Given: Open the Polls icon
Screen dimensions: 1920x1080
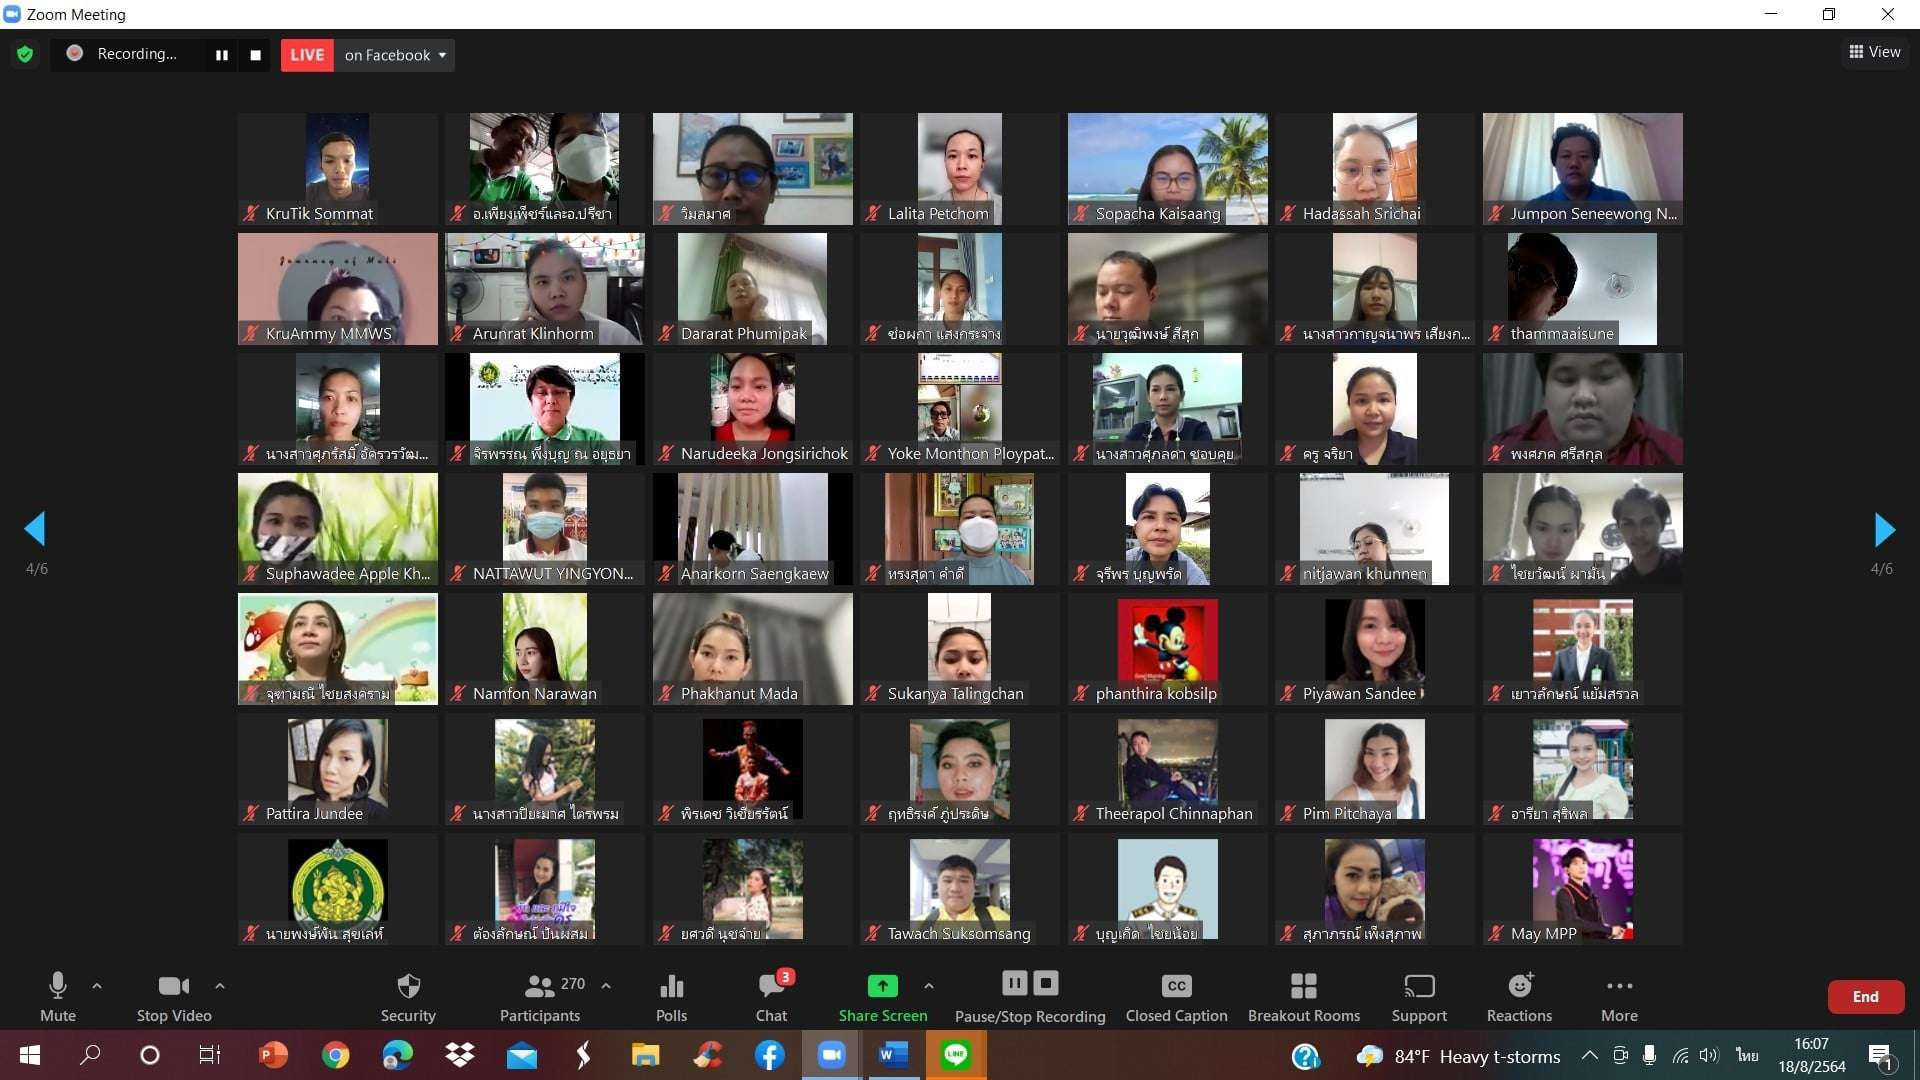Looking at the screenshot, I should [671, 987].
